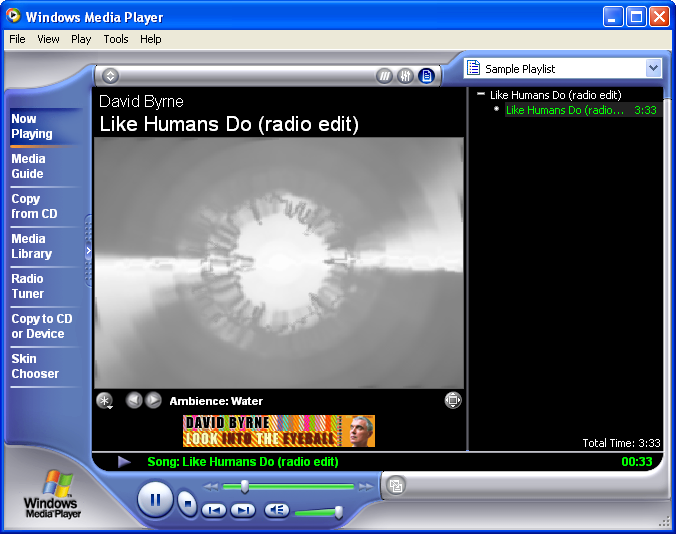The width and height of the screenshot is (676, 534).
Task: Toggle the visualization pane stripe button
Action: 384,76
